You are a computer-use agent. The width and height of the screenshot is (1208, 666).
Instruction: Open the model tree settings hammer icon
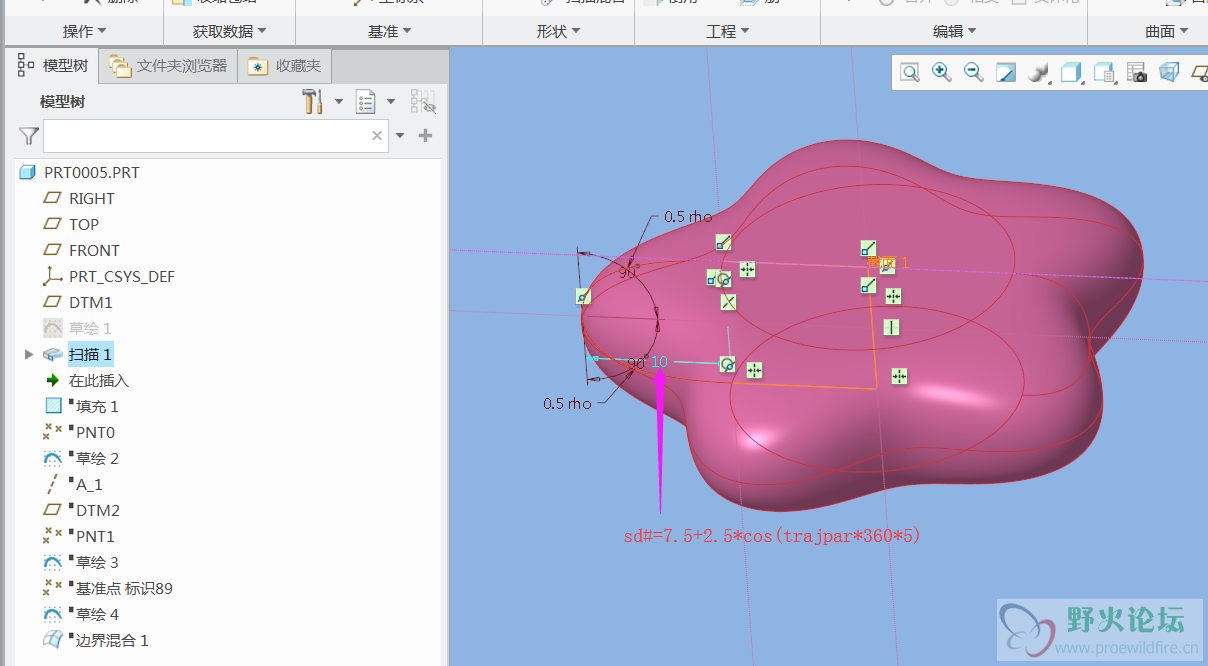(x=313, y=101)
